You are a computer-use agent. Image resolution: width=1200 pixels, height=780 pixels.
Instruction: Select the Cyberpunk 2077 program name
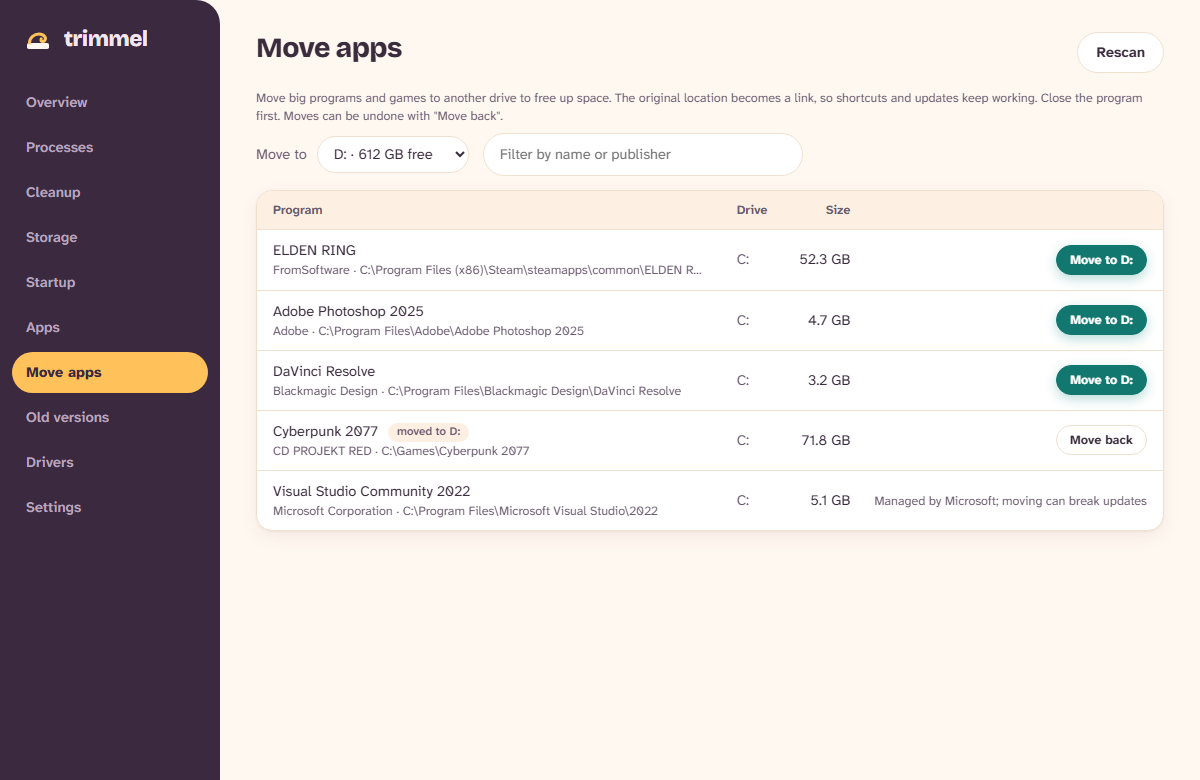point(325,431)
